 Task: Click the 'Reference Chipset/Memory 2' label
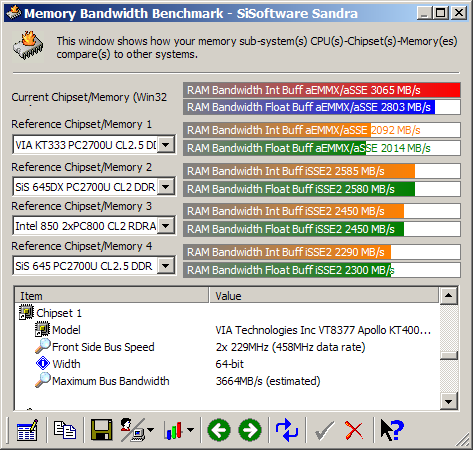click(82, 167)
